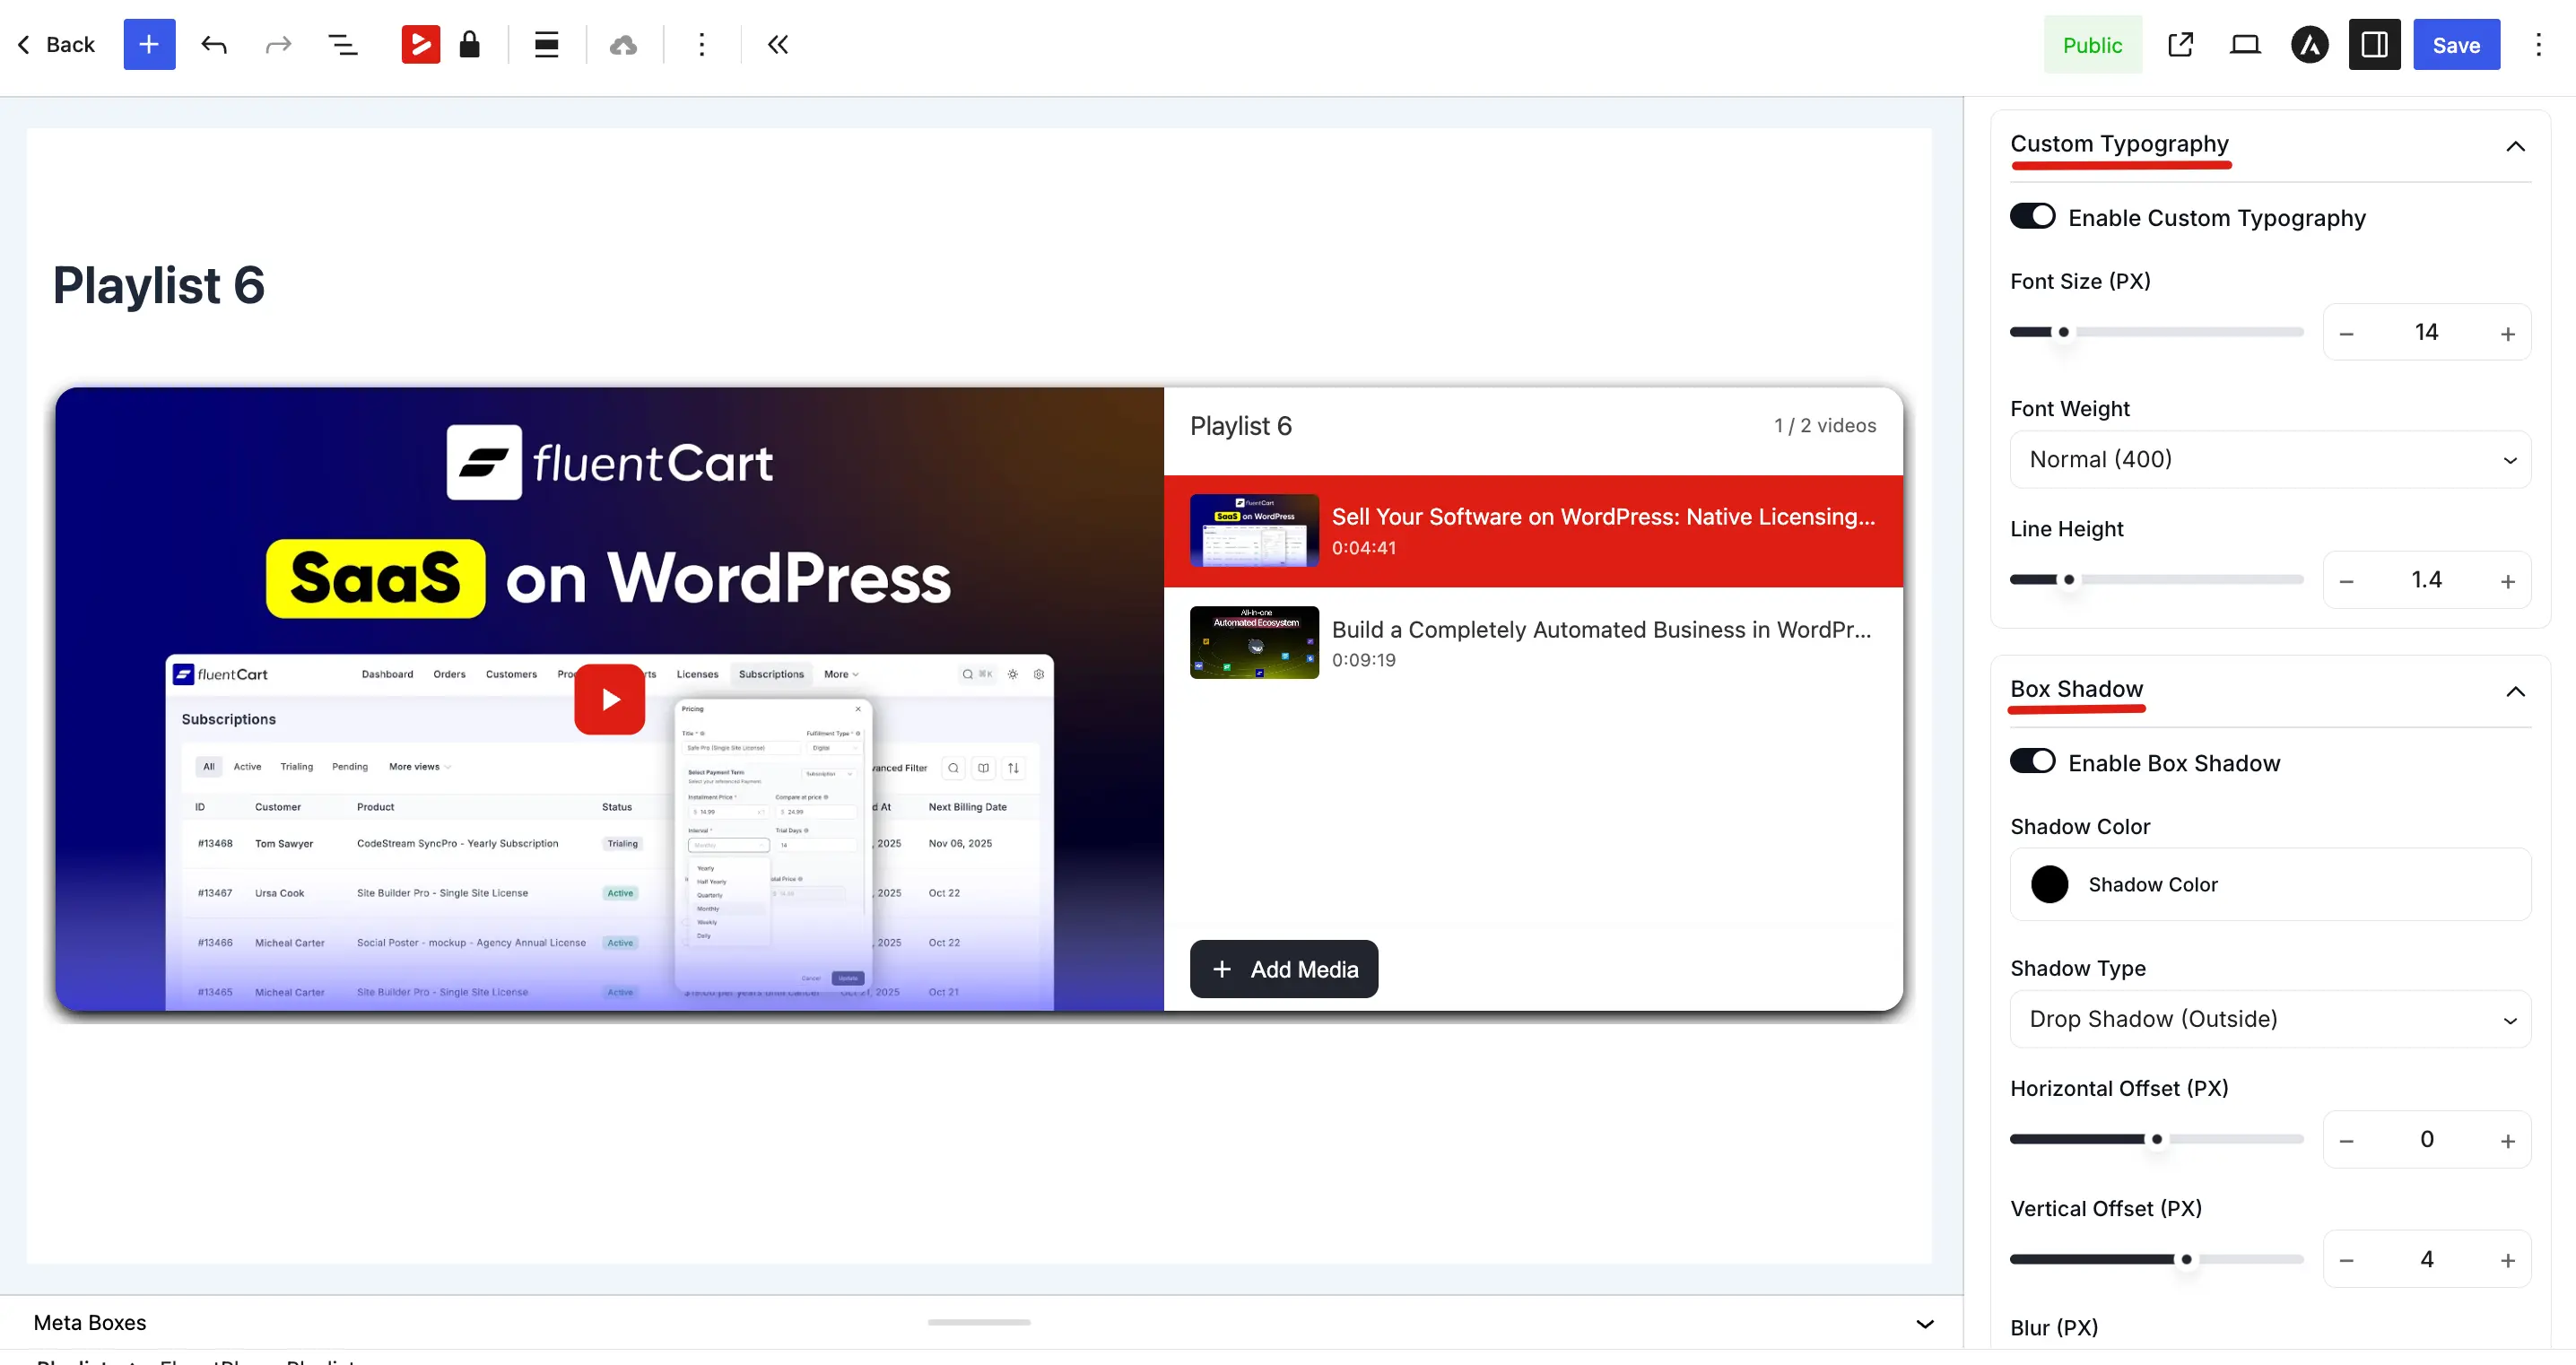This screenshot has height=1365, width=2576.
Task: Increase the Line Height value
Action: 2508,582
